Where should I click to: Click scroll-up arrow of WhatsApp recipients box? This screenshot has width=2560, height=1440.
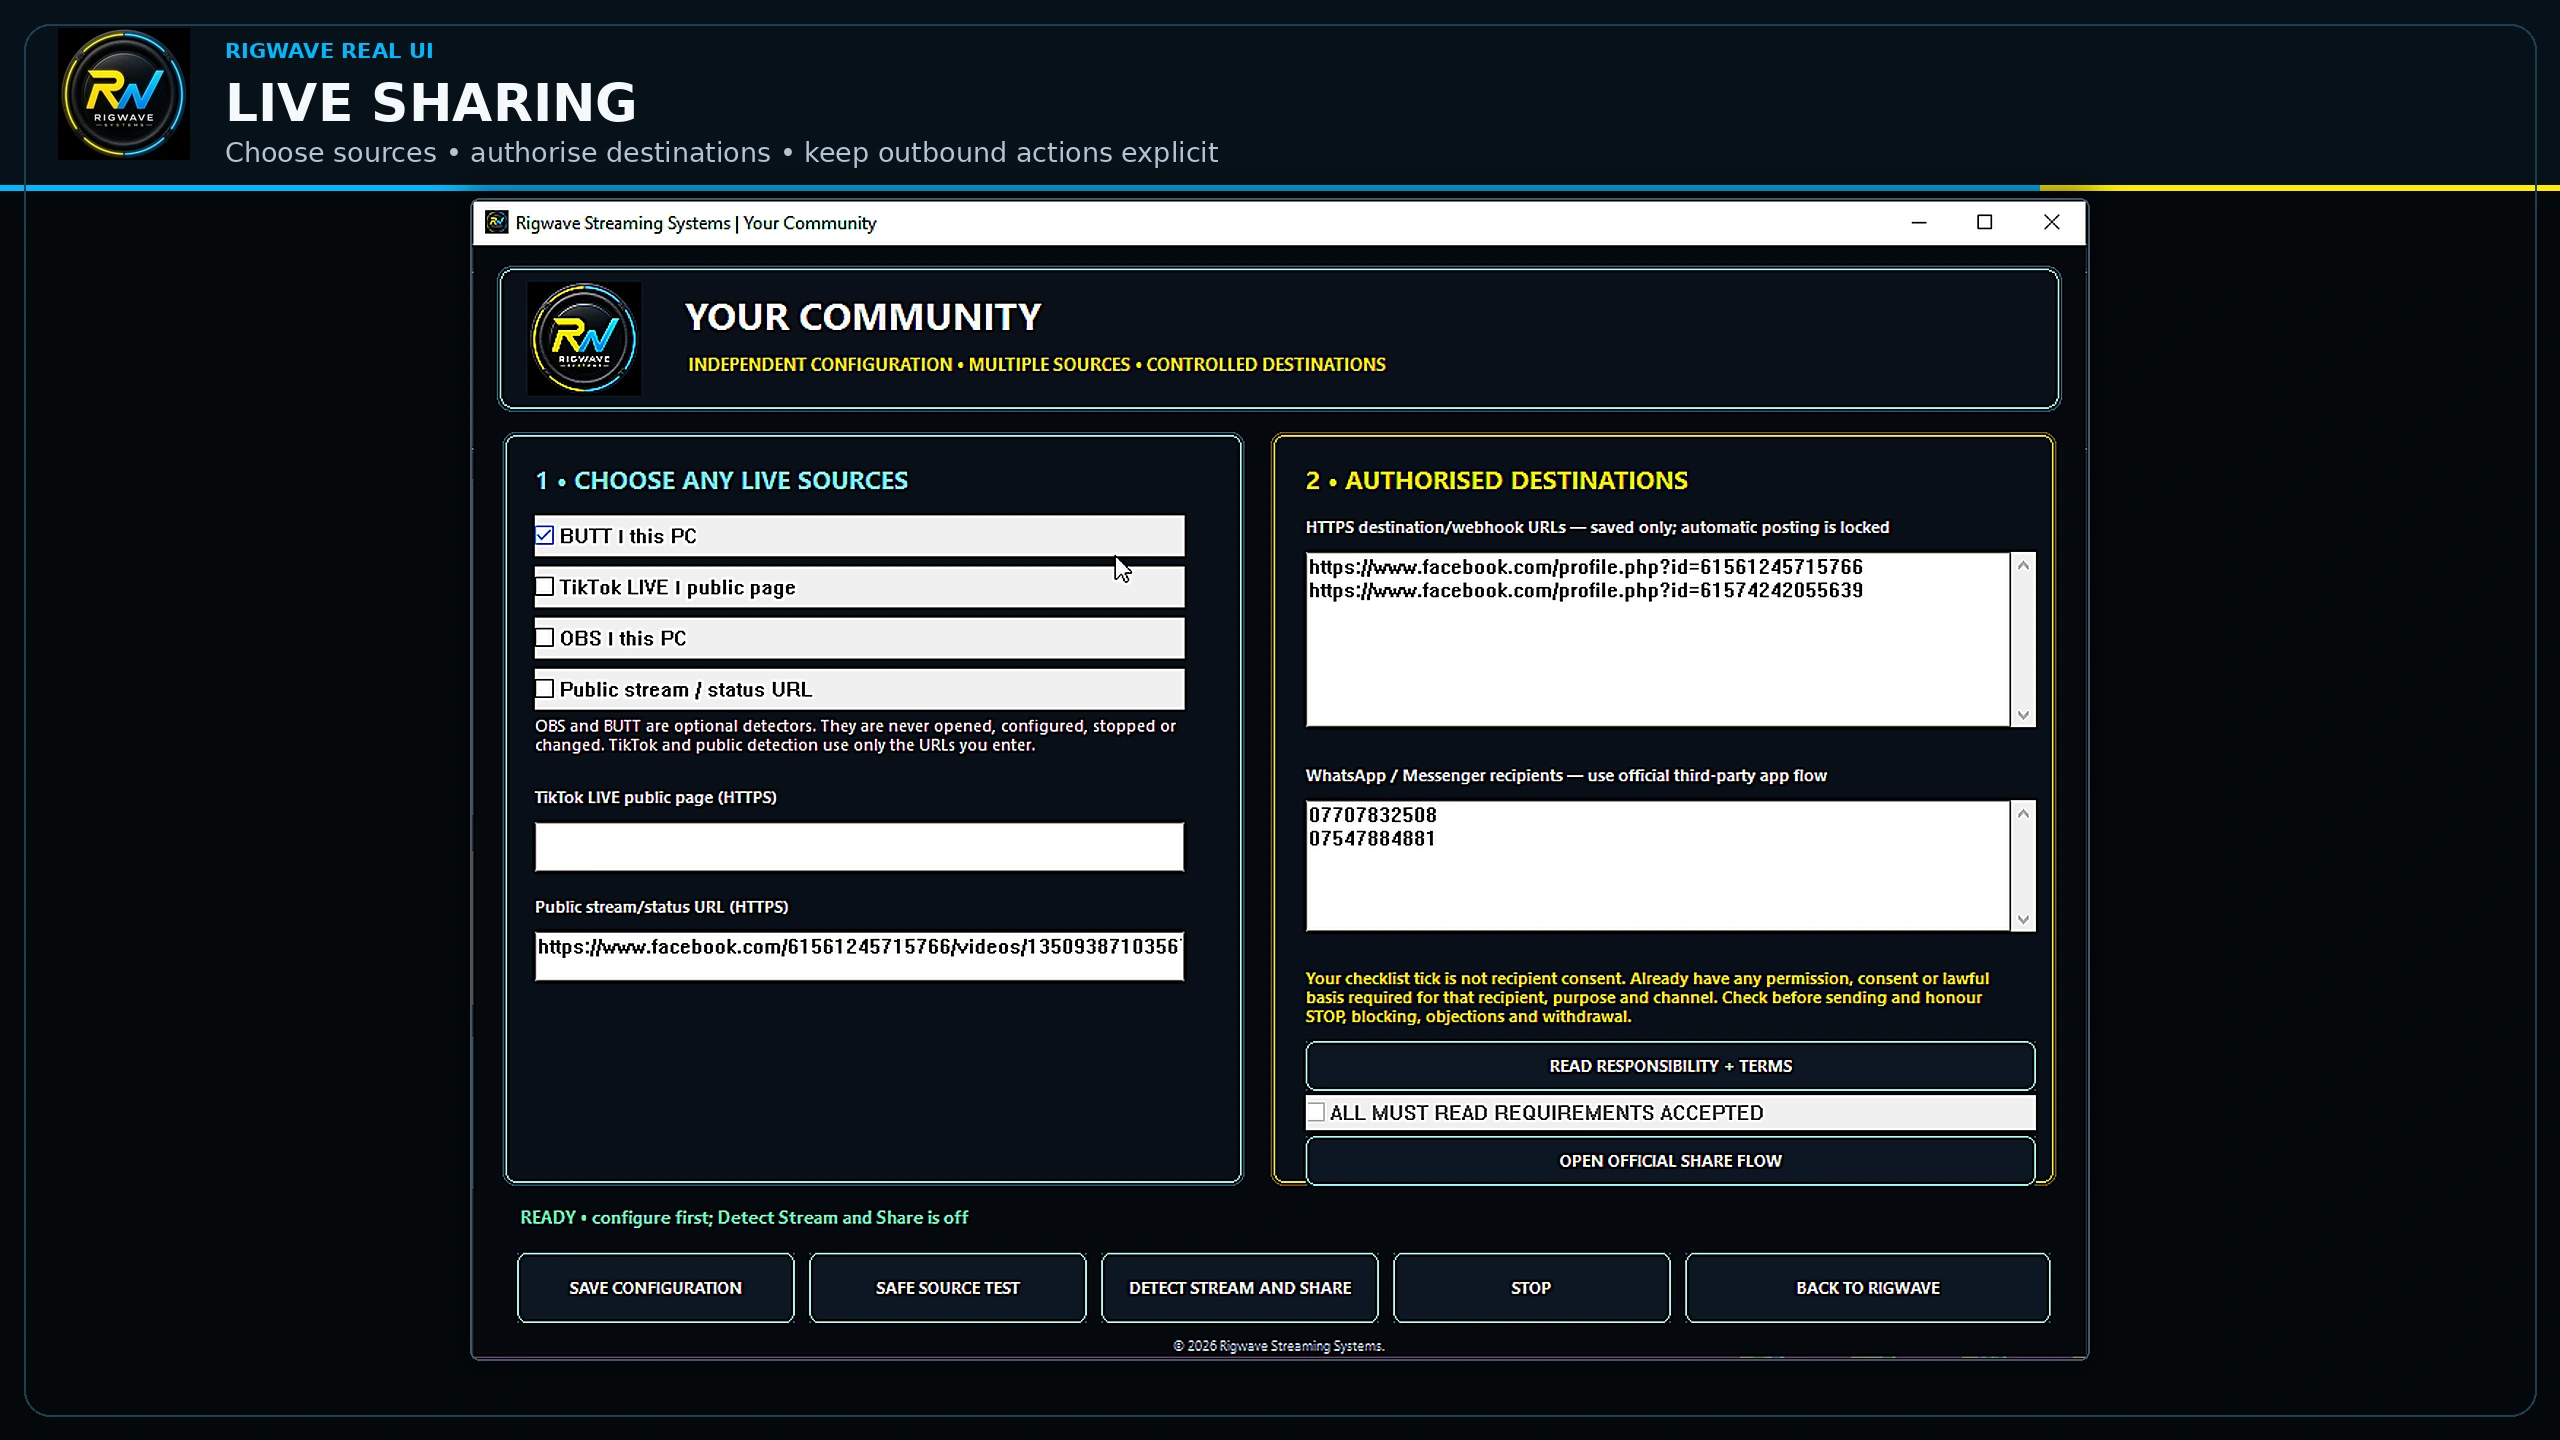point(2023,814)
